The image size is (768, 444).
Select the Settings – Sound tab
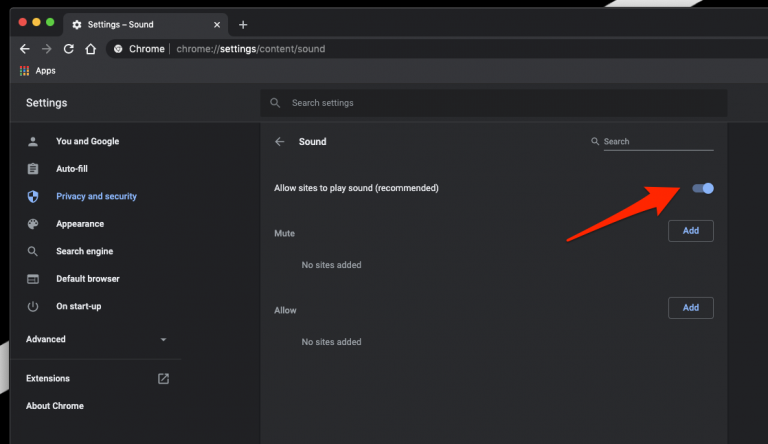[145, 25]
